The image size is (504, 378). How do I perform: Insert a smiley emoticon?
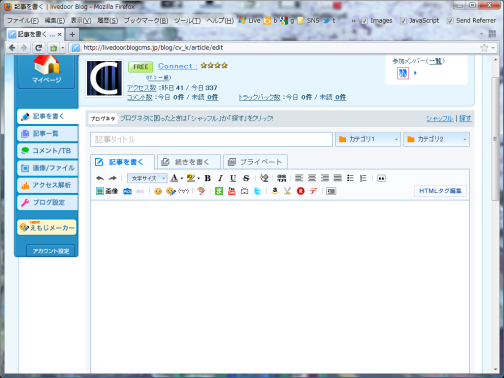(x=158, y=191)
